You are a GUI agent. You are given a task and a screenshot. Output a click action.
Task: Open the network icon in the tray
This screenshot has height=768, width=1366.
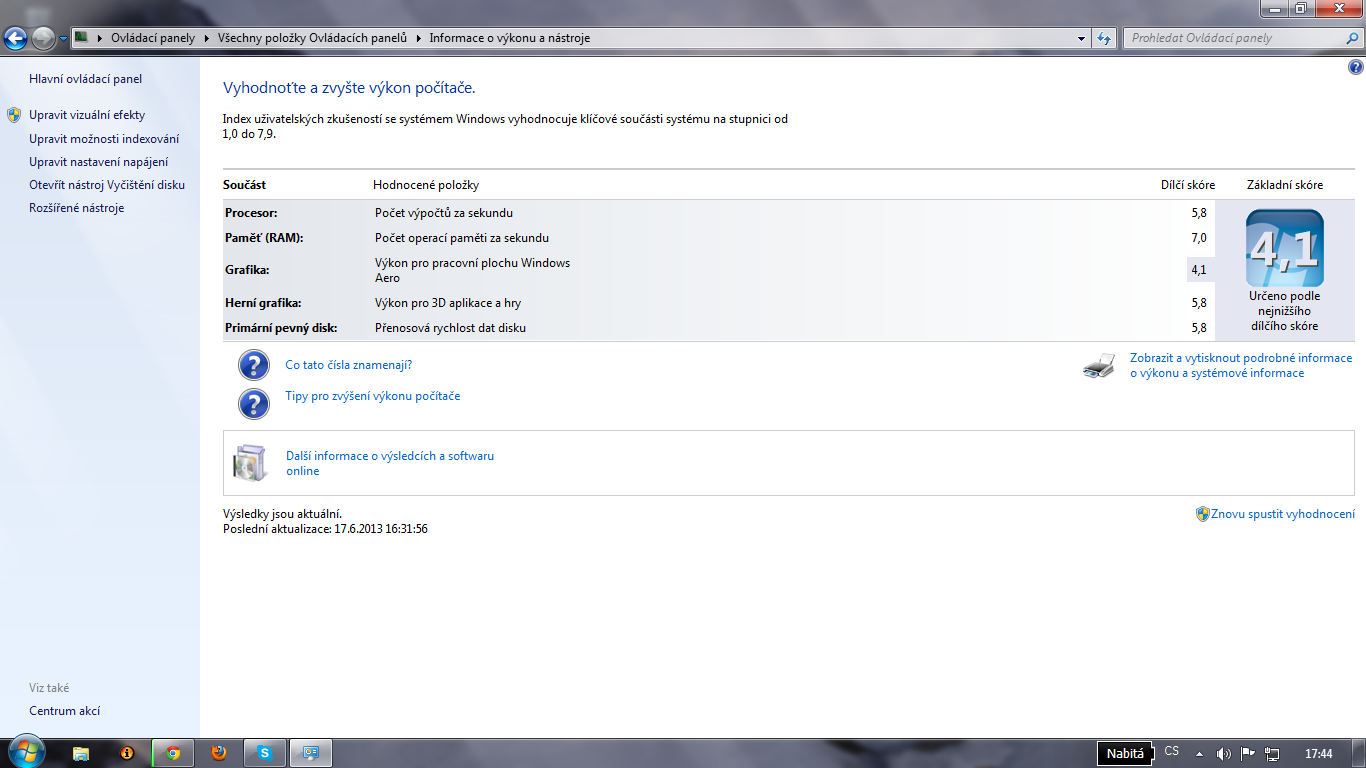[x=1273, y=753]
